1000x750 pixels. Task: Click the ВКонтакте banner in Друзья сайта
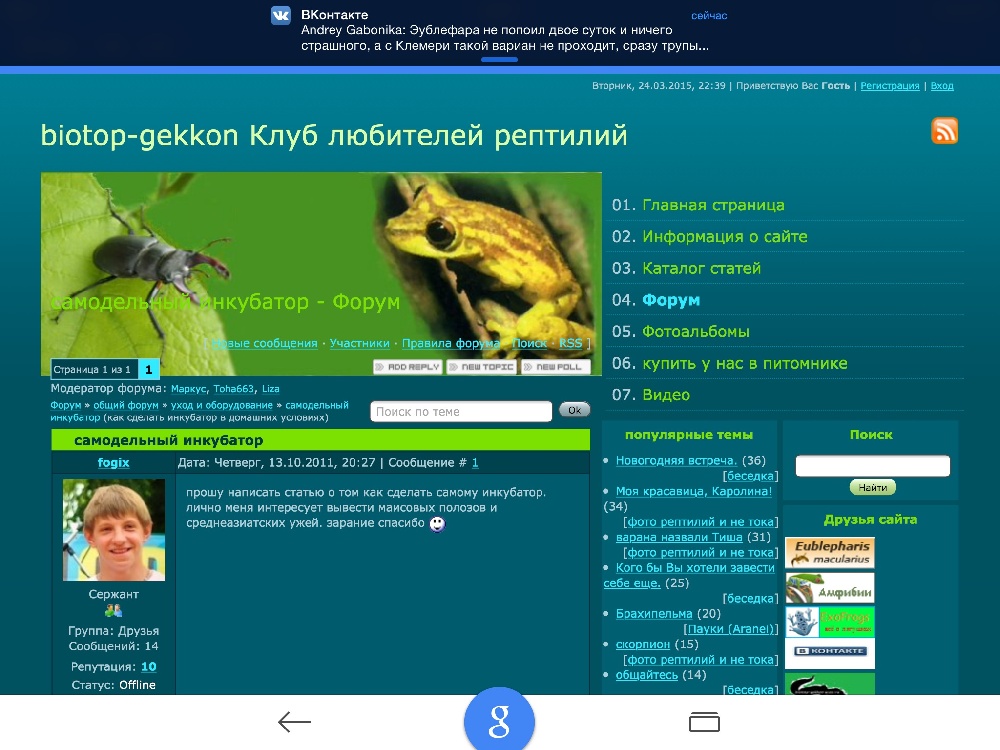829,652
